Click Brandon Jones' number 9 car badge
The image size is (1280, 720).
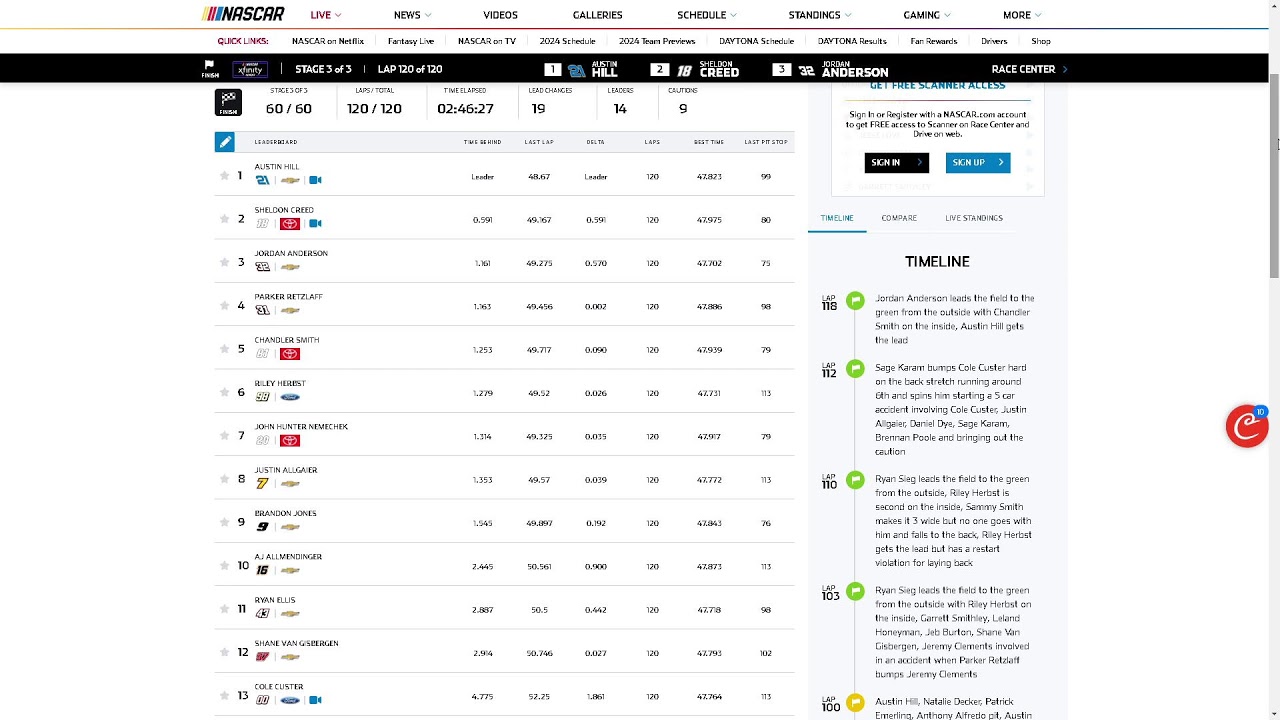[x=262, y=527]
